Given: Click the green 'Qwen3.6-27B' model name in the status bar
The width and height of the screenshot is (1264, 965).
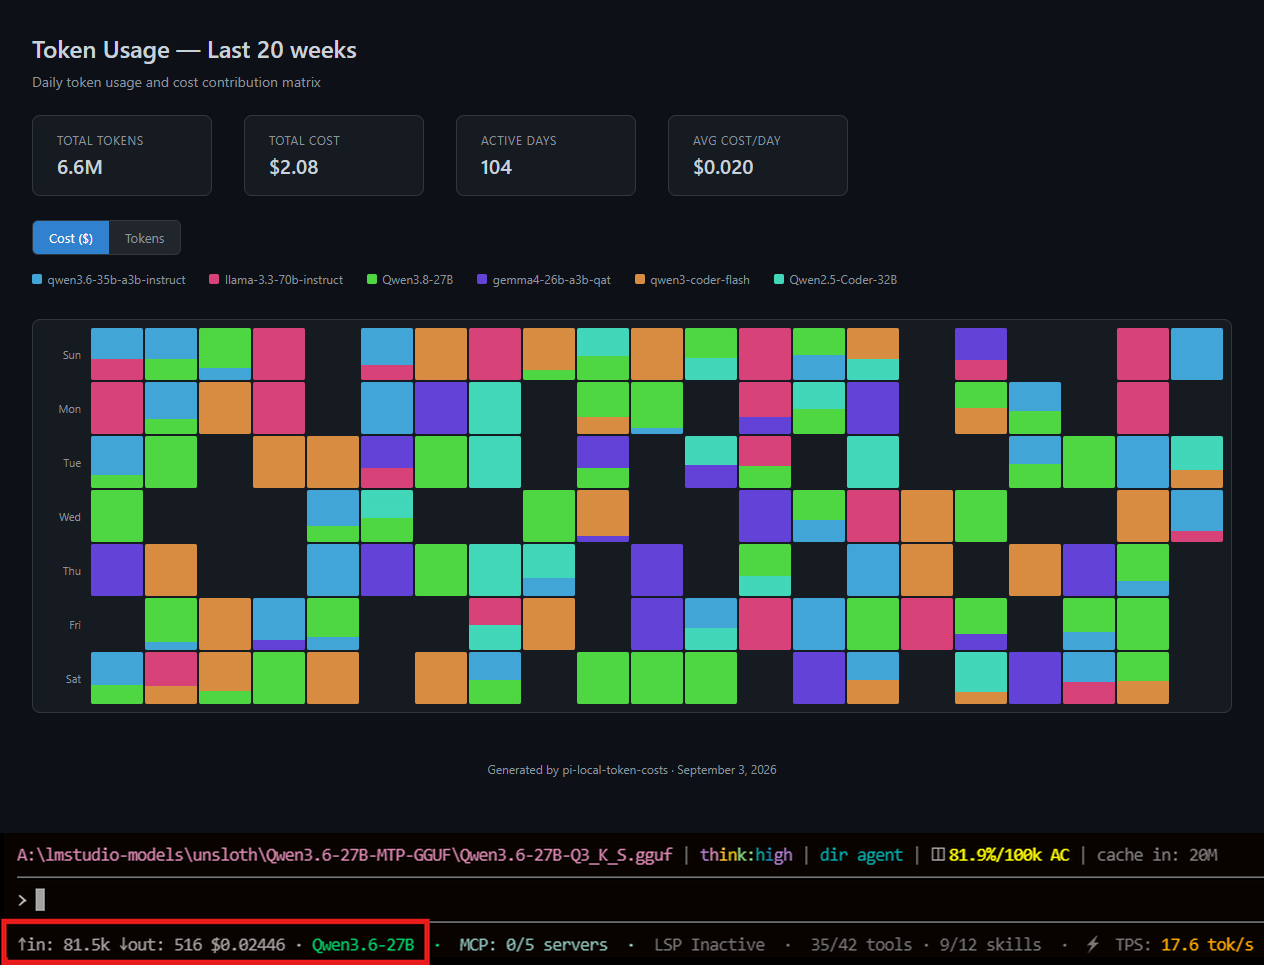Looking at the screenshot, I should pyautogui.click(x=363, y=944).
